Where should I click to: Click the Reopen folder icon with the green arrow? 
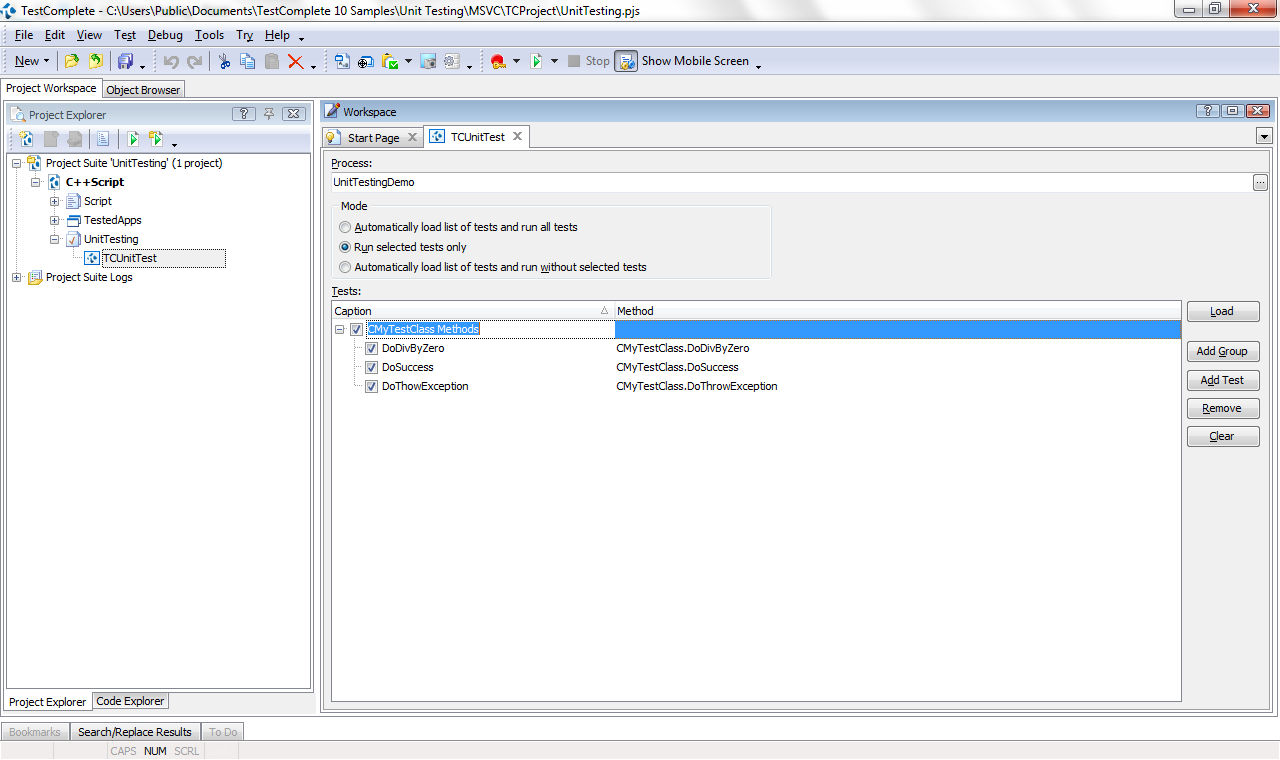[96, 61]
